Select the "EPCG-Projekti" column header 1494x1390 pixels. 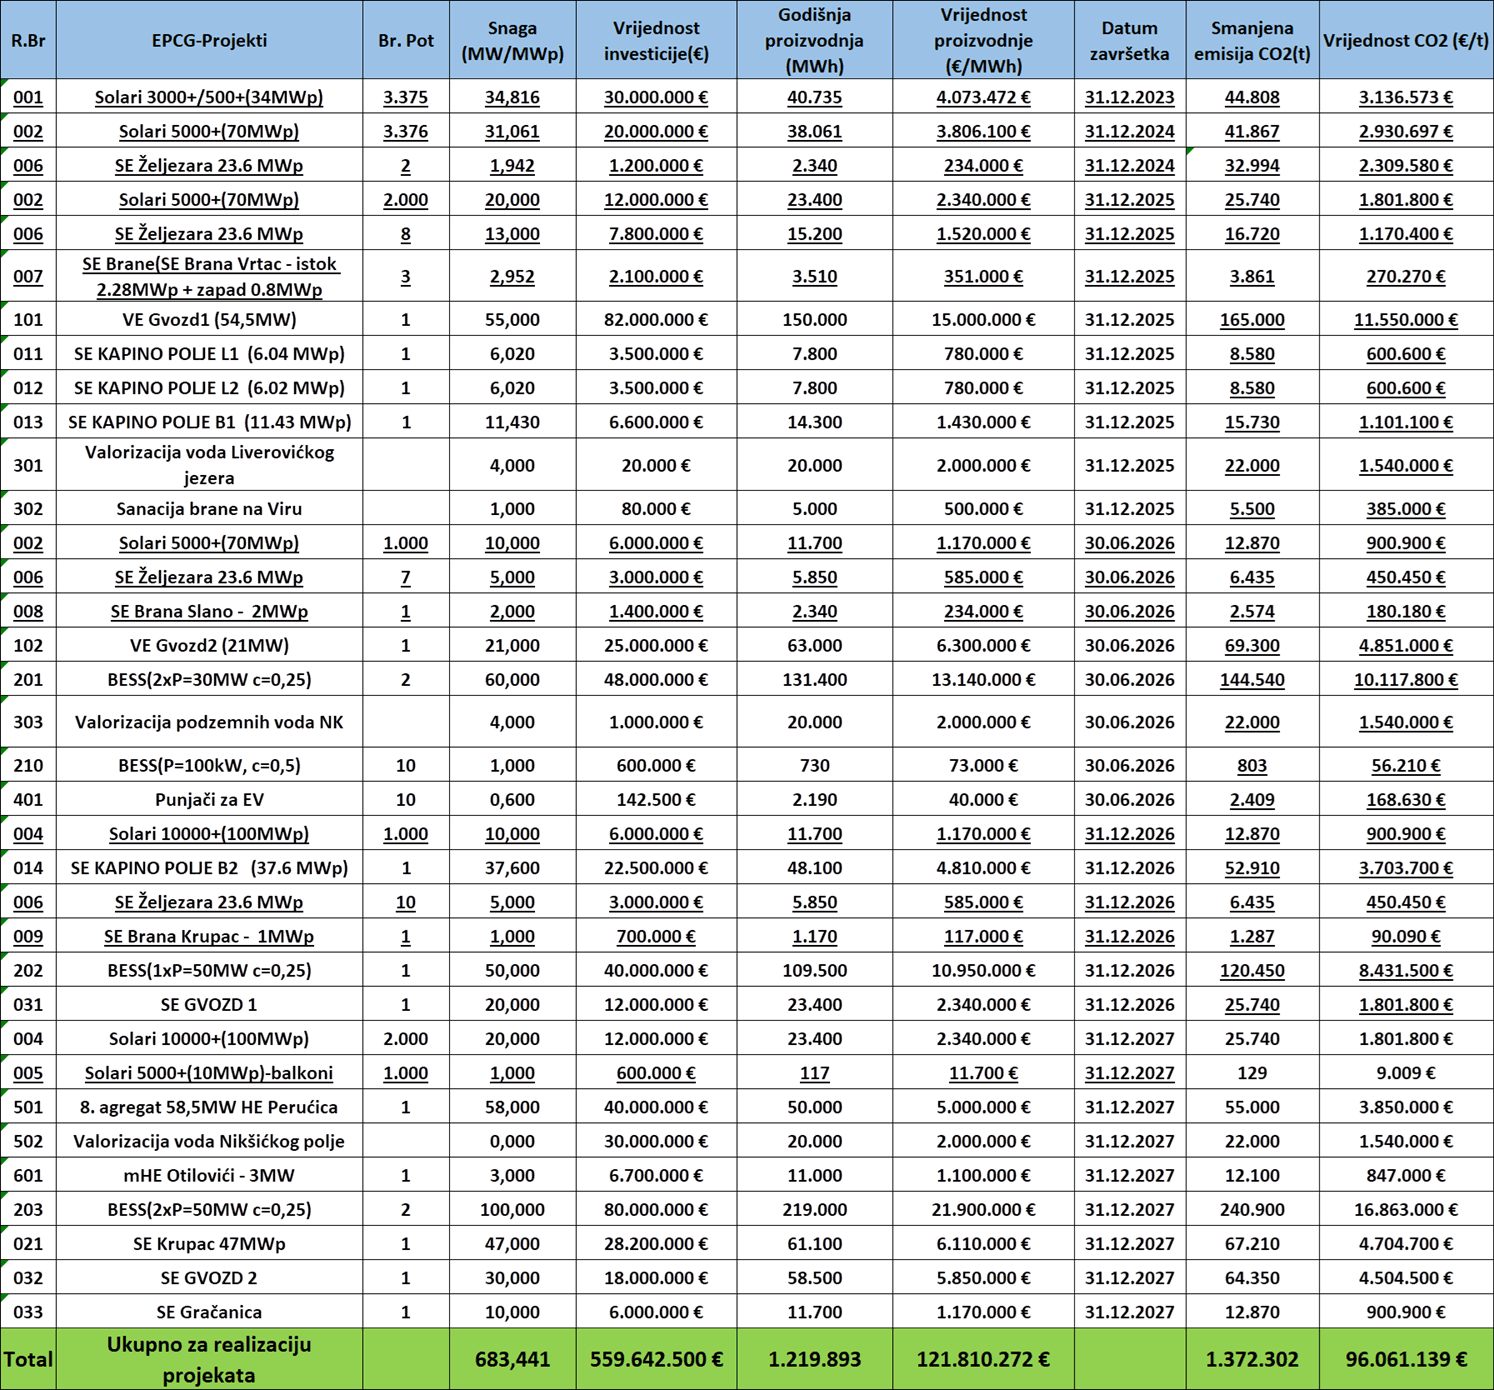pyautogui.click(x=209, y=40)
